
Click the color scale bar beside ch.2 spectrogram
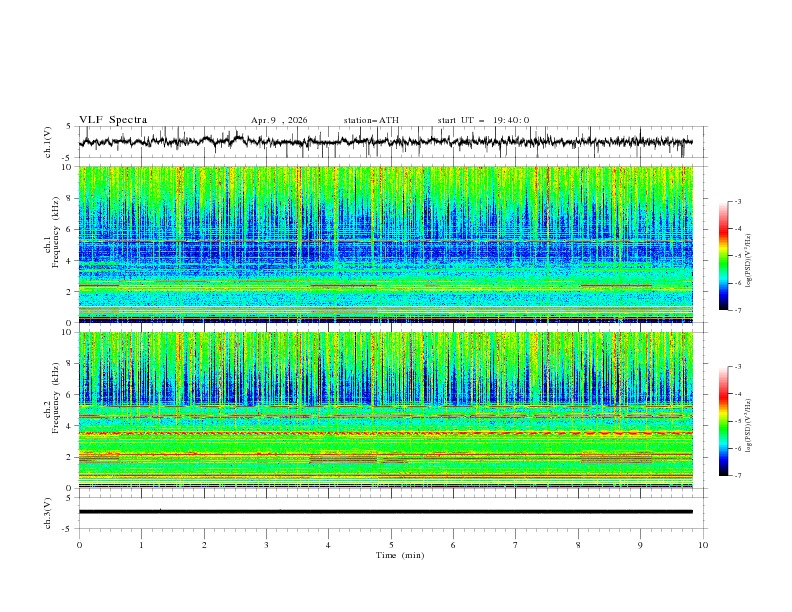723,421
